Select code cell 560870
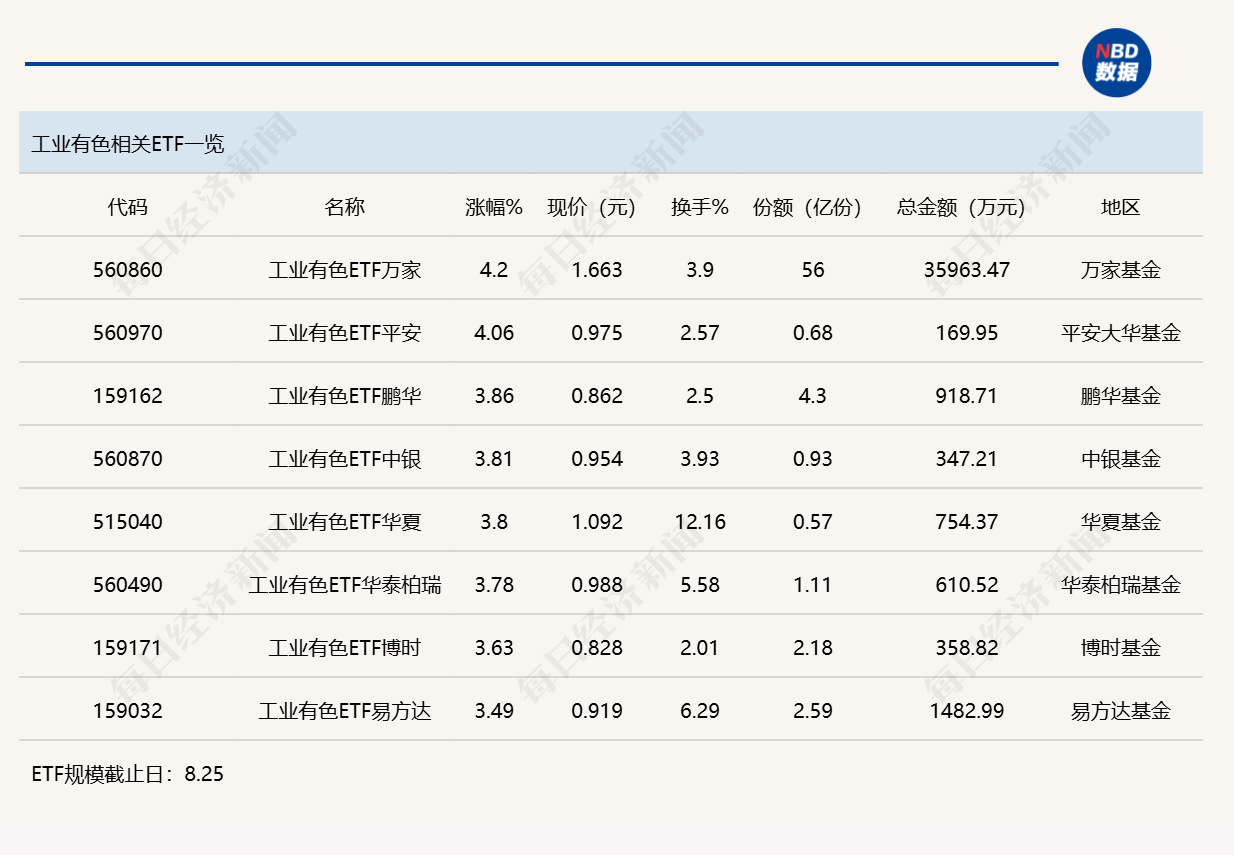1234x855 pixels. coord(128,459)
